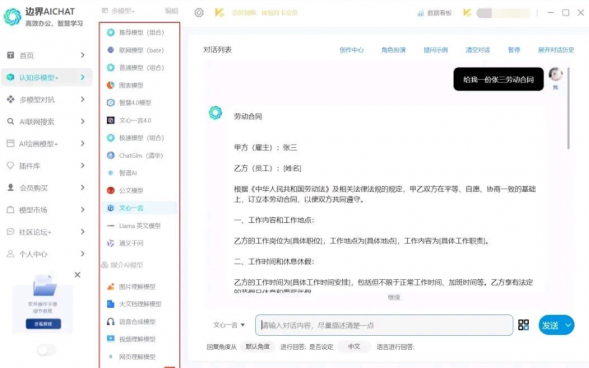Screen dimensions: 589x368
Task: Select 图片理解模型 icon
Action: 110,287
